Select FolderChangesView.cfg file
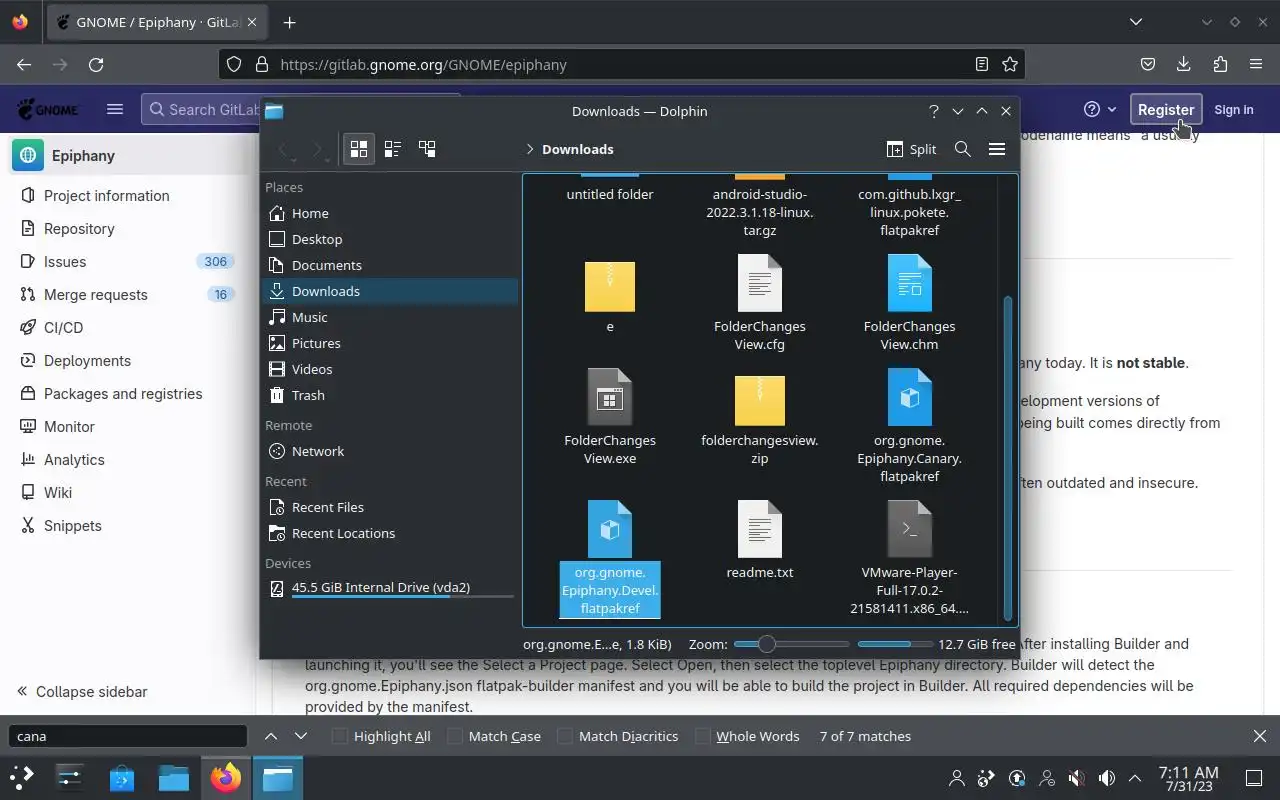The image size is (1280, 800). (x=760, y=303)
